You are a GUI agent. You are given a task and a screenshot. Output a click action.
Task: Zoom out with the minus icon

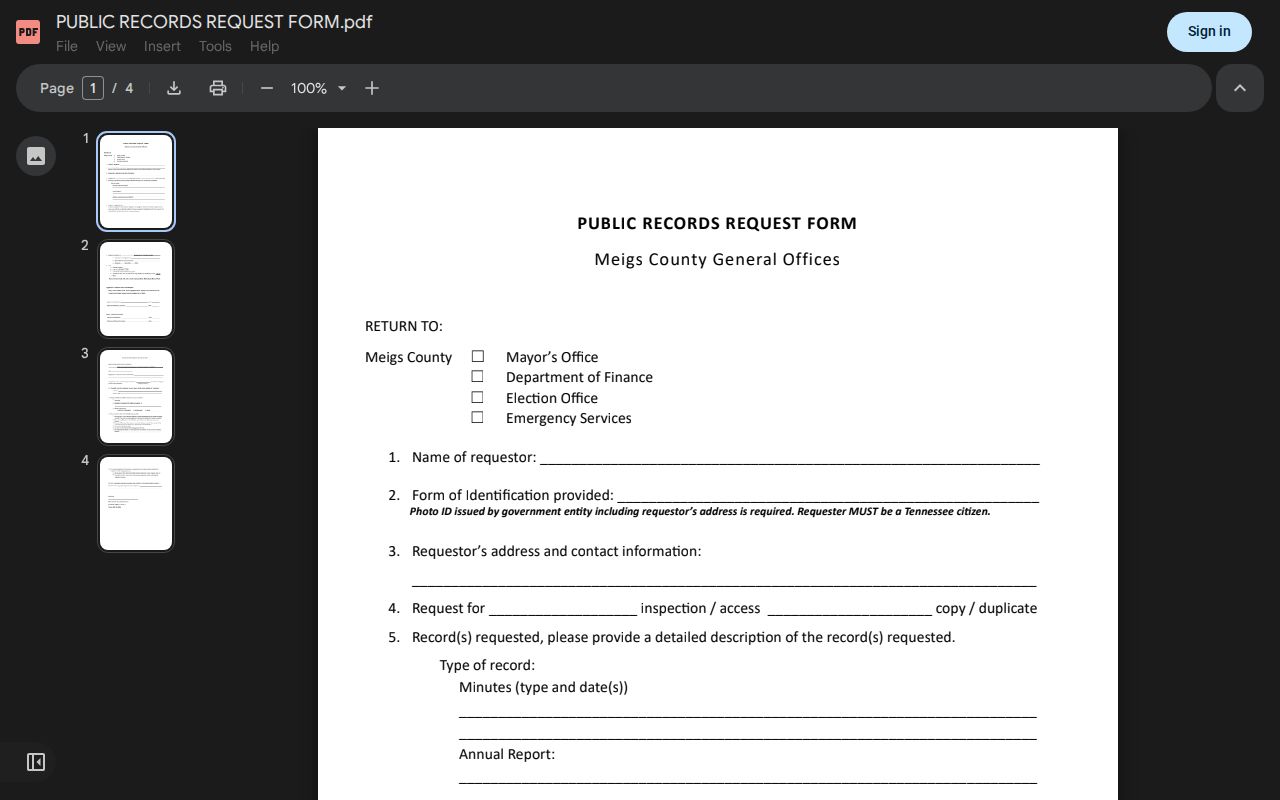(267, 88)
